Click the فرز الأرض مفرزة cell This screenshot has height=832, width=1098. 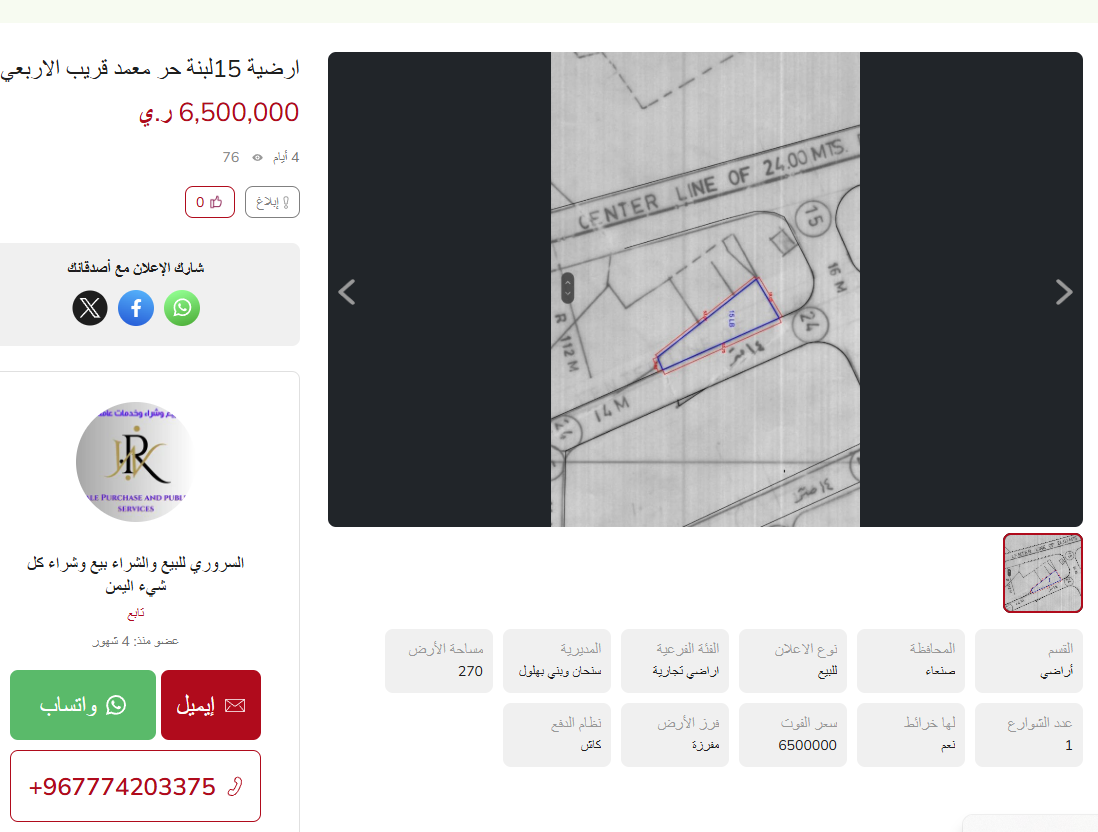click(675, 735)
